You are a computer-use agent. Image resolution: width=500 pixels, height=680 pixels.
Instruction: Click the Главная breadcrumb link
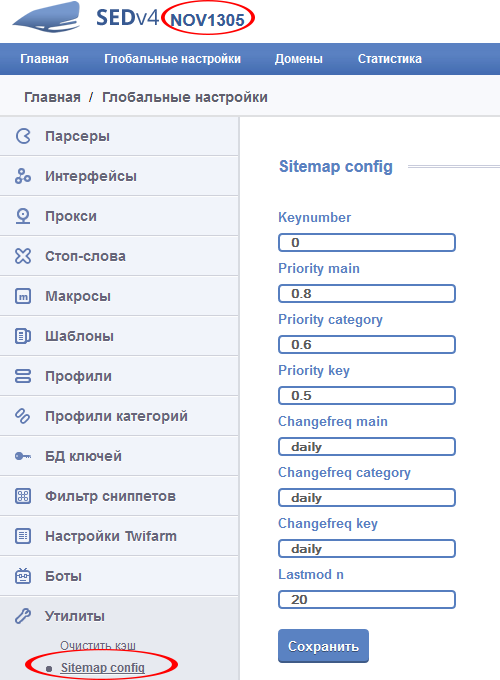(x=52, y=97)
